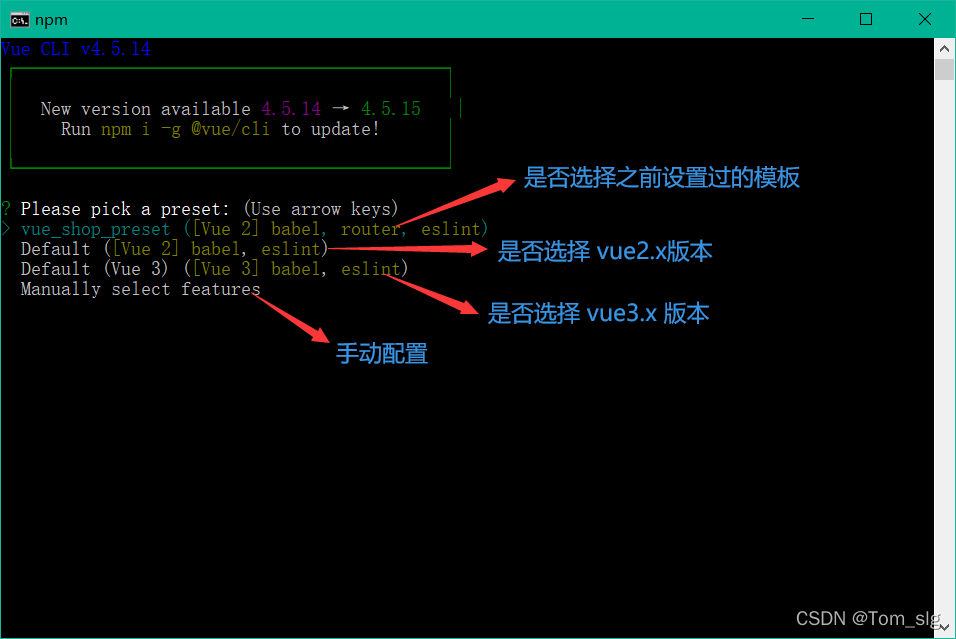Screen dimensions: 956x639
Task: Click the 是否选择 vue2.x版本 annotation
Action: click(605, 251)
